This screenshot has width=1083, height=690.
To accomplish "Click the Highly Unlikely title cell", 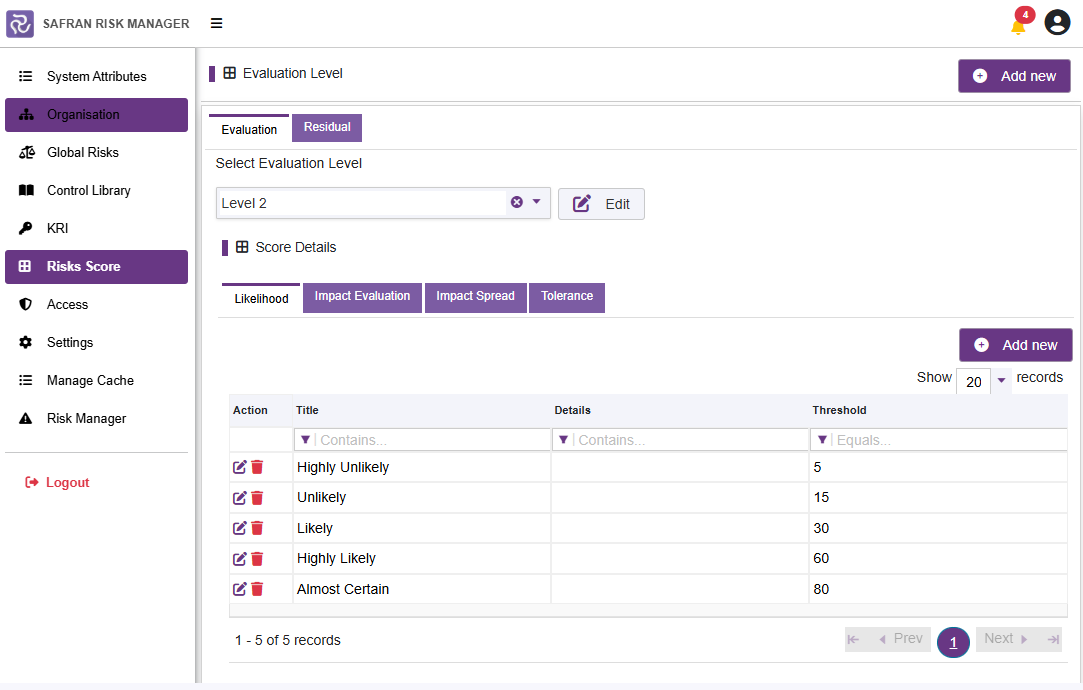I will [422, 468].
